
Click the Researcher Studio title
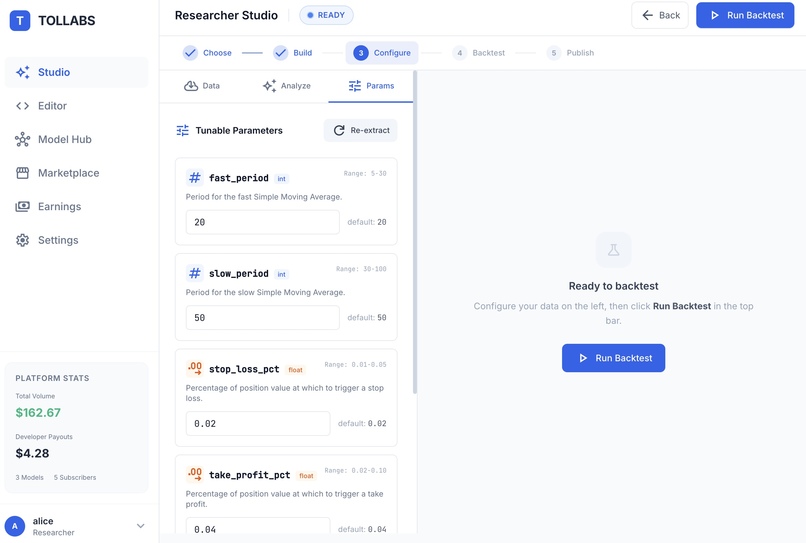226,15
